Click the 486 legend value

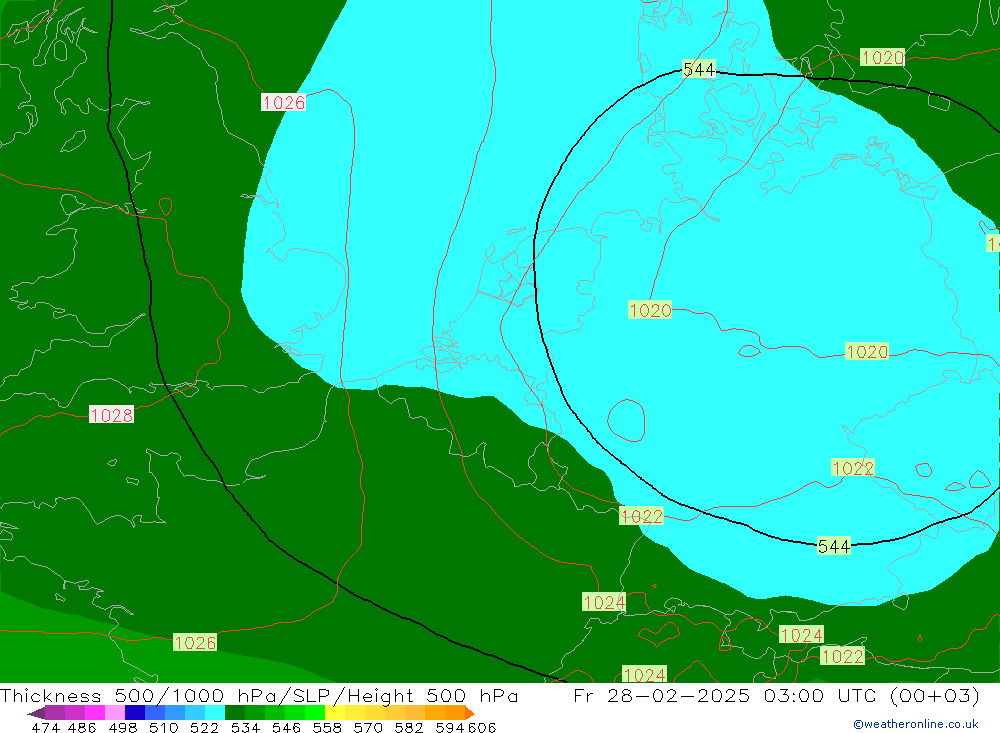click(82, 727)
